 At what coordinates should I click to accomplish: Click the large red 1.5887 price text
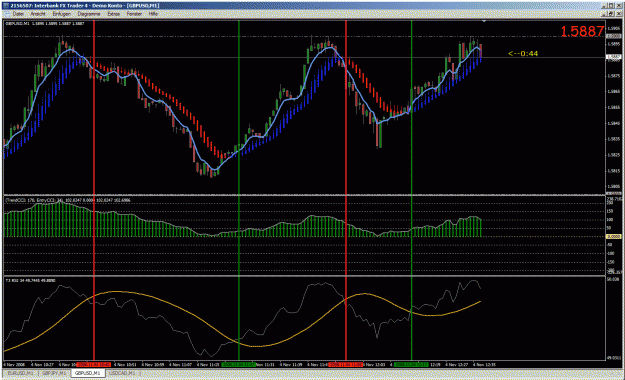tap(582, 32)
